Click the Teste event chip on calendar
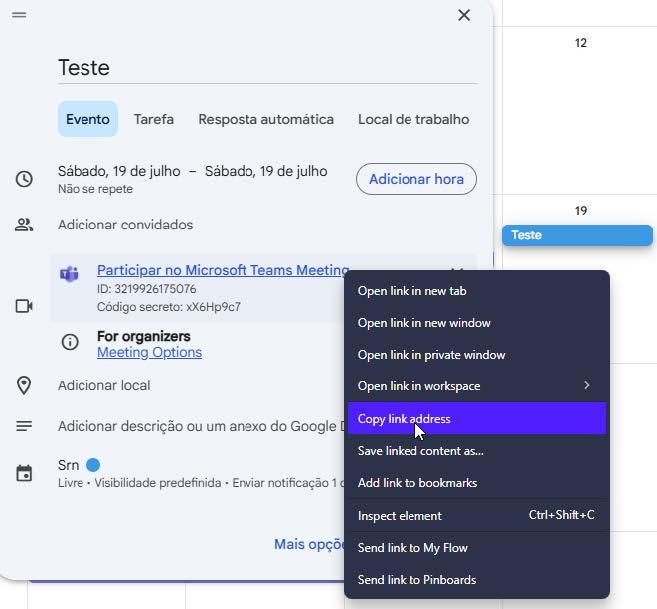Screen dimensions: 657x609 pos(577,235)
